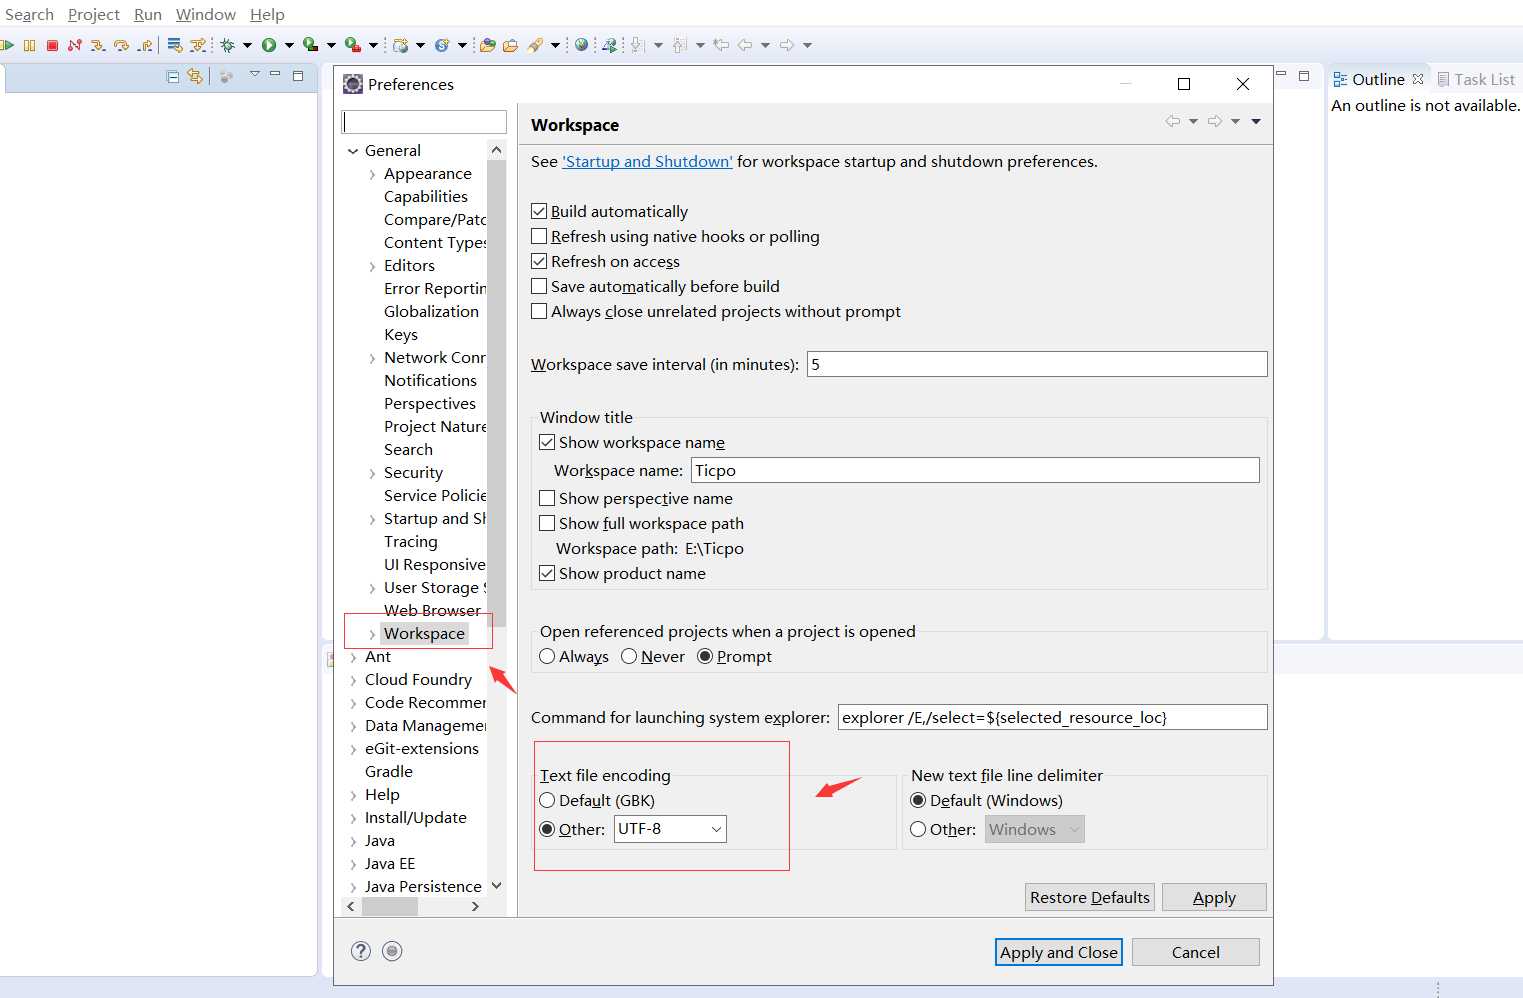Viewport: 1523px width, 998px height.
Task: Click the green Run toolbar icon
Action: [269, 45]
